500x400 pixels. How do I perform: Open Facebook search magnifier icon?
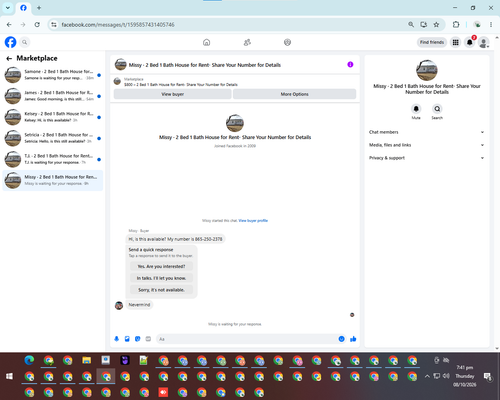25,42
